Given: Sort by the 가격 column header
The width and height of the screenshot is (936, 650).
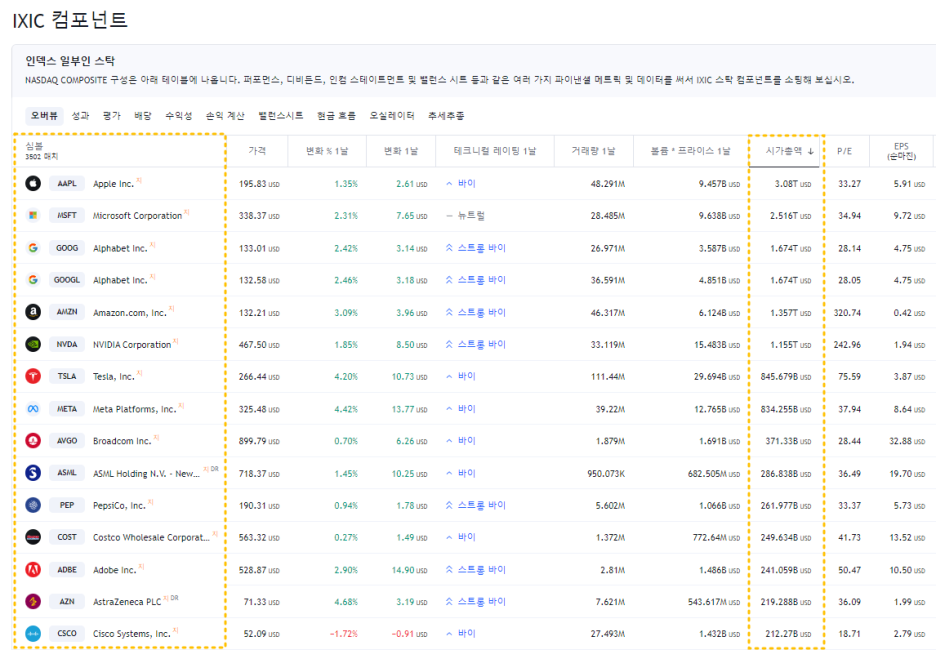Looking at the screenshot, I should 257,151.
